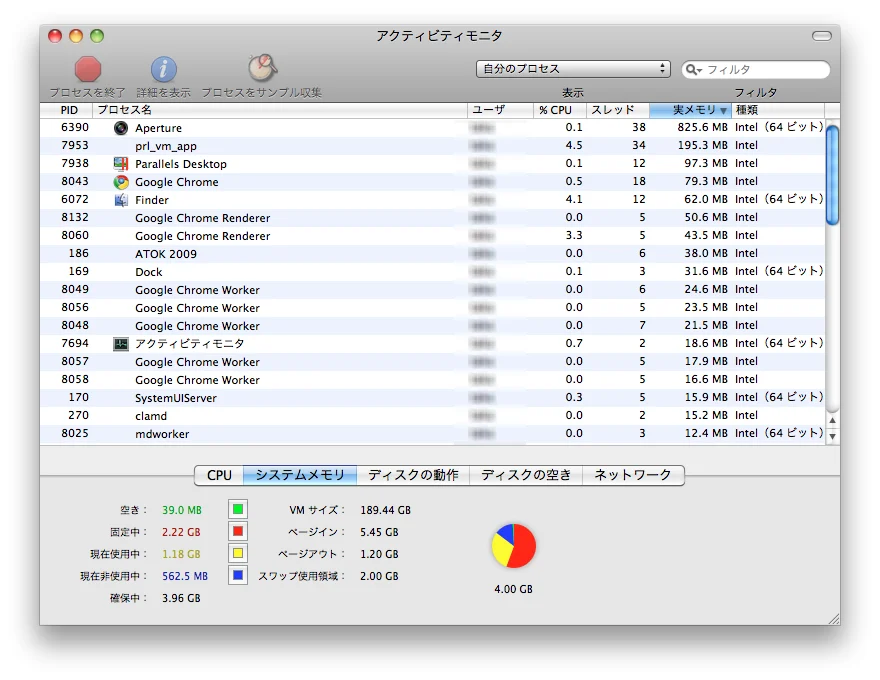Click the green 空き memory color swatch
The image size is (880, 680).
[238, 509]
